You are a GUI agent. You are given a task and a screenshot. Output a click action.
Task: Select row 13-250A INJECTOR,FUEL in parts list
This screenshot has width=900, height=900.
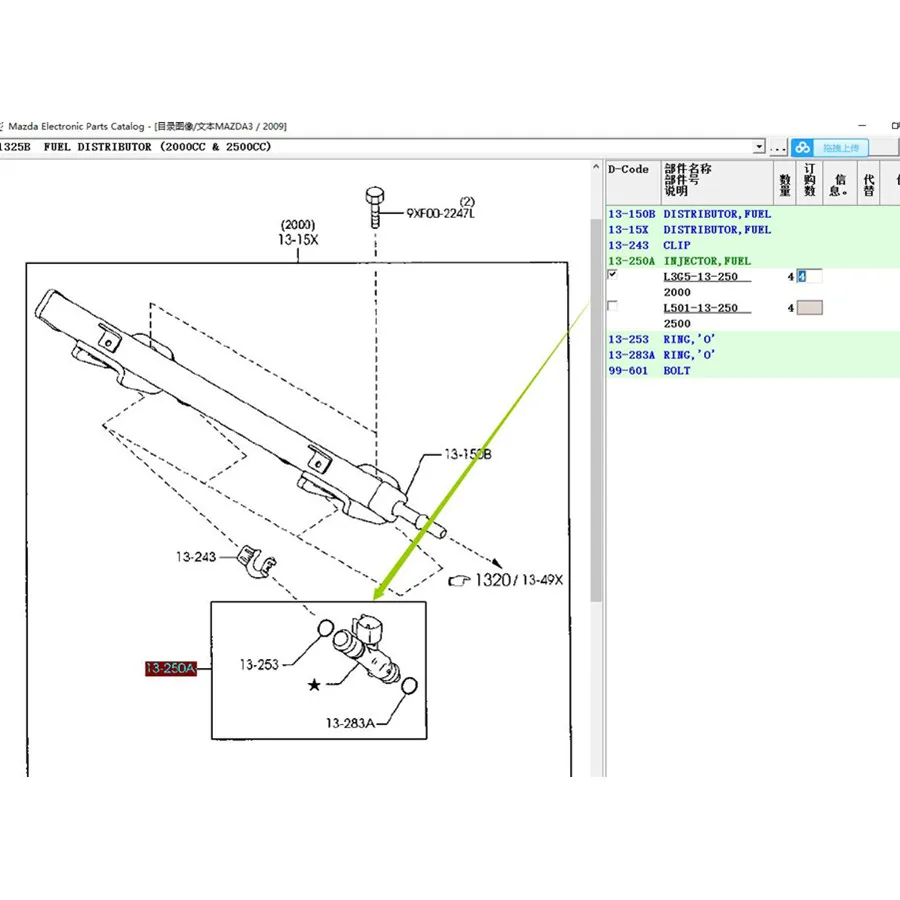click(752, 261)
